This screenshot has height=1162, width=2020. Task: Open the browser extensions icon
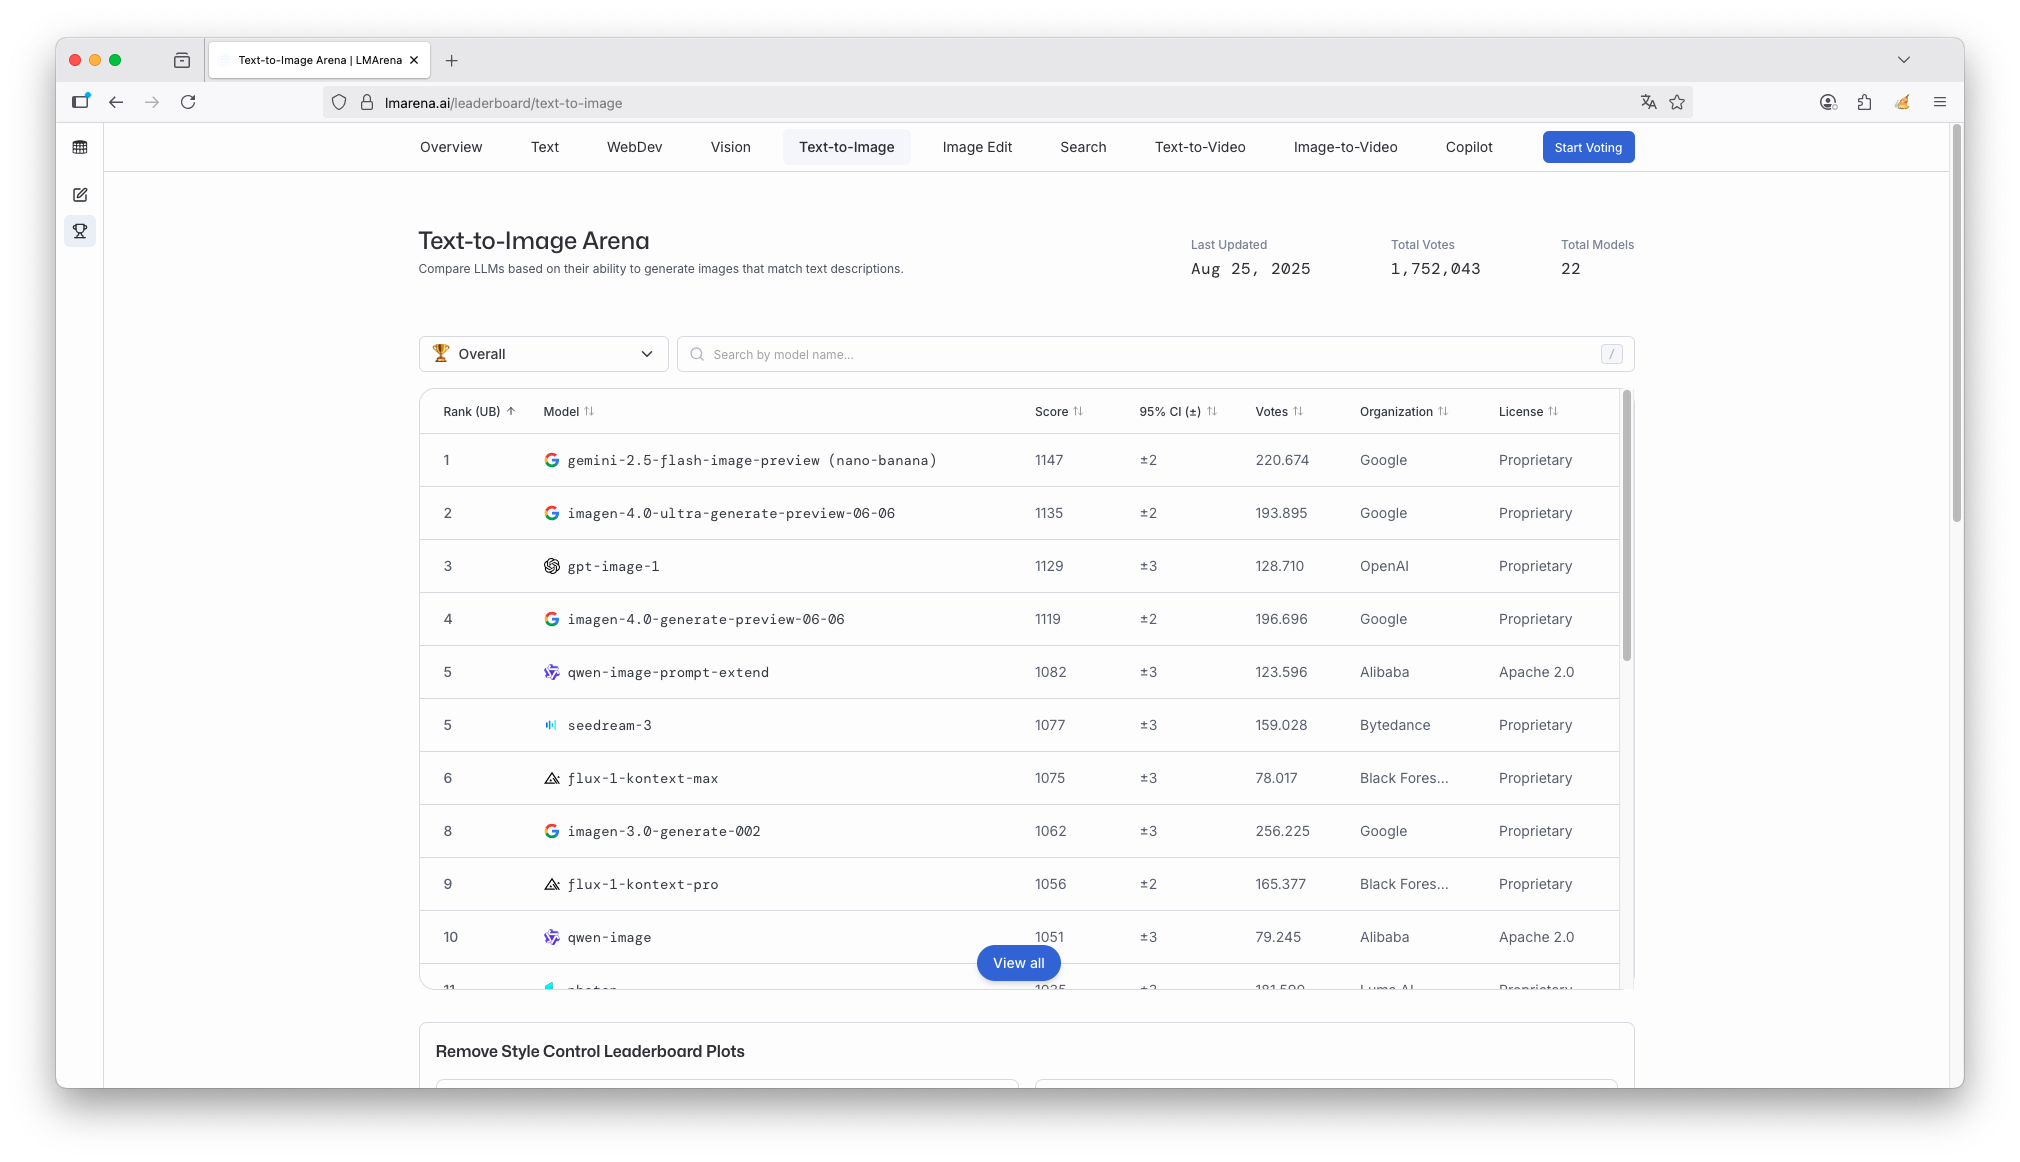tap(1864, 102)
